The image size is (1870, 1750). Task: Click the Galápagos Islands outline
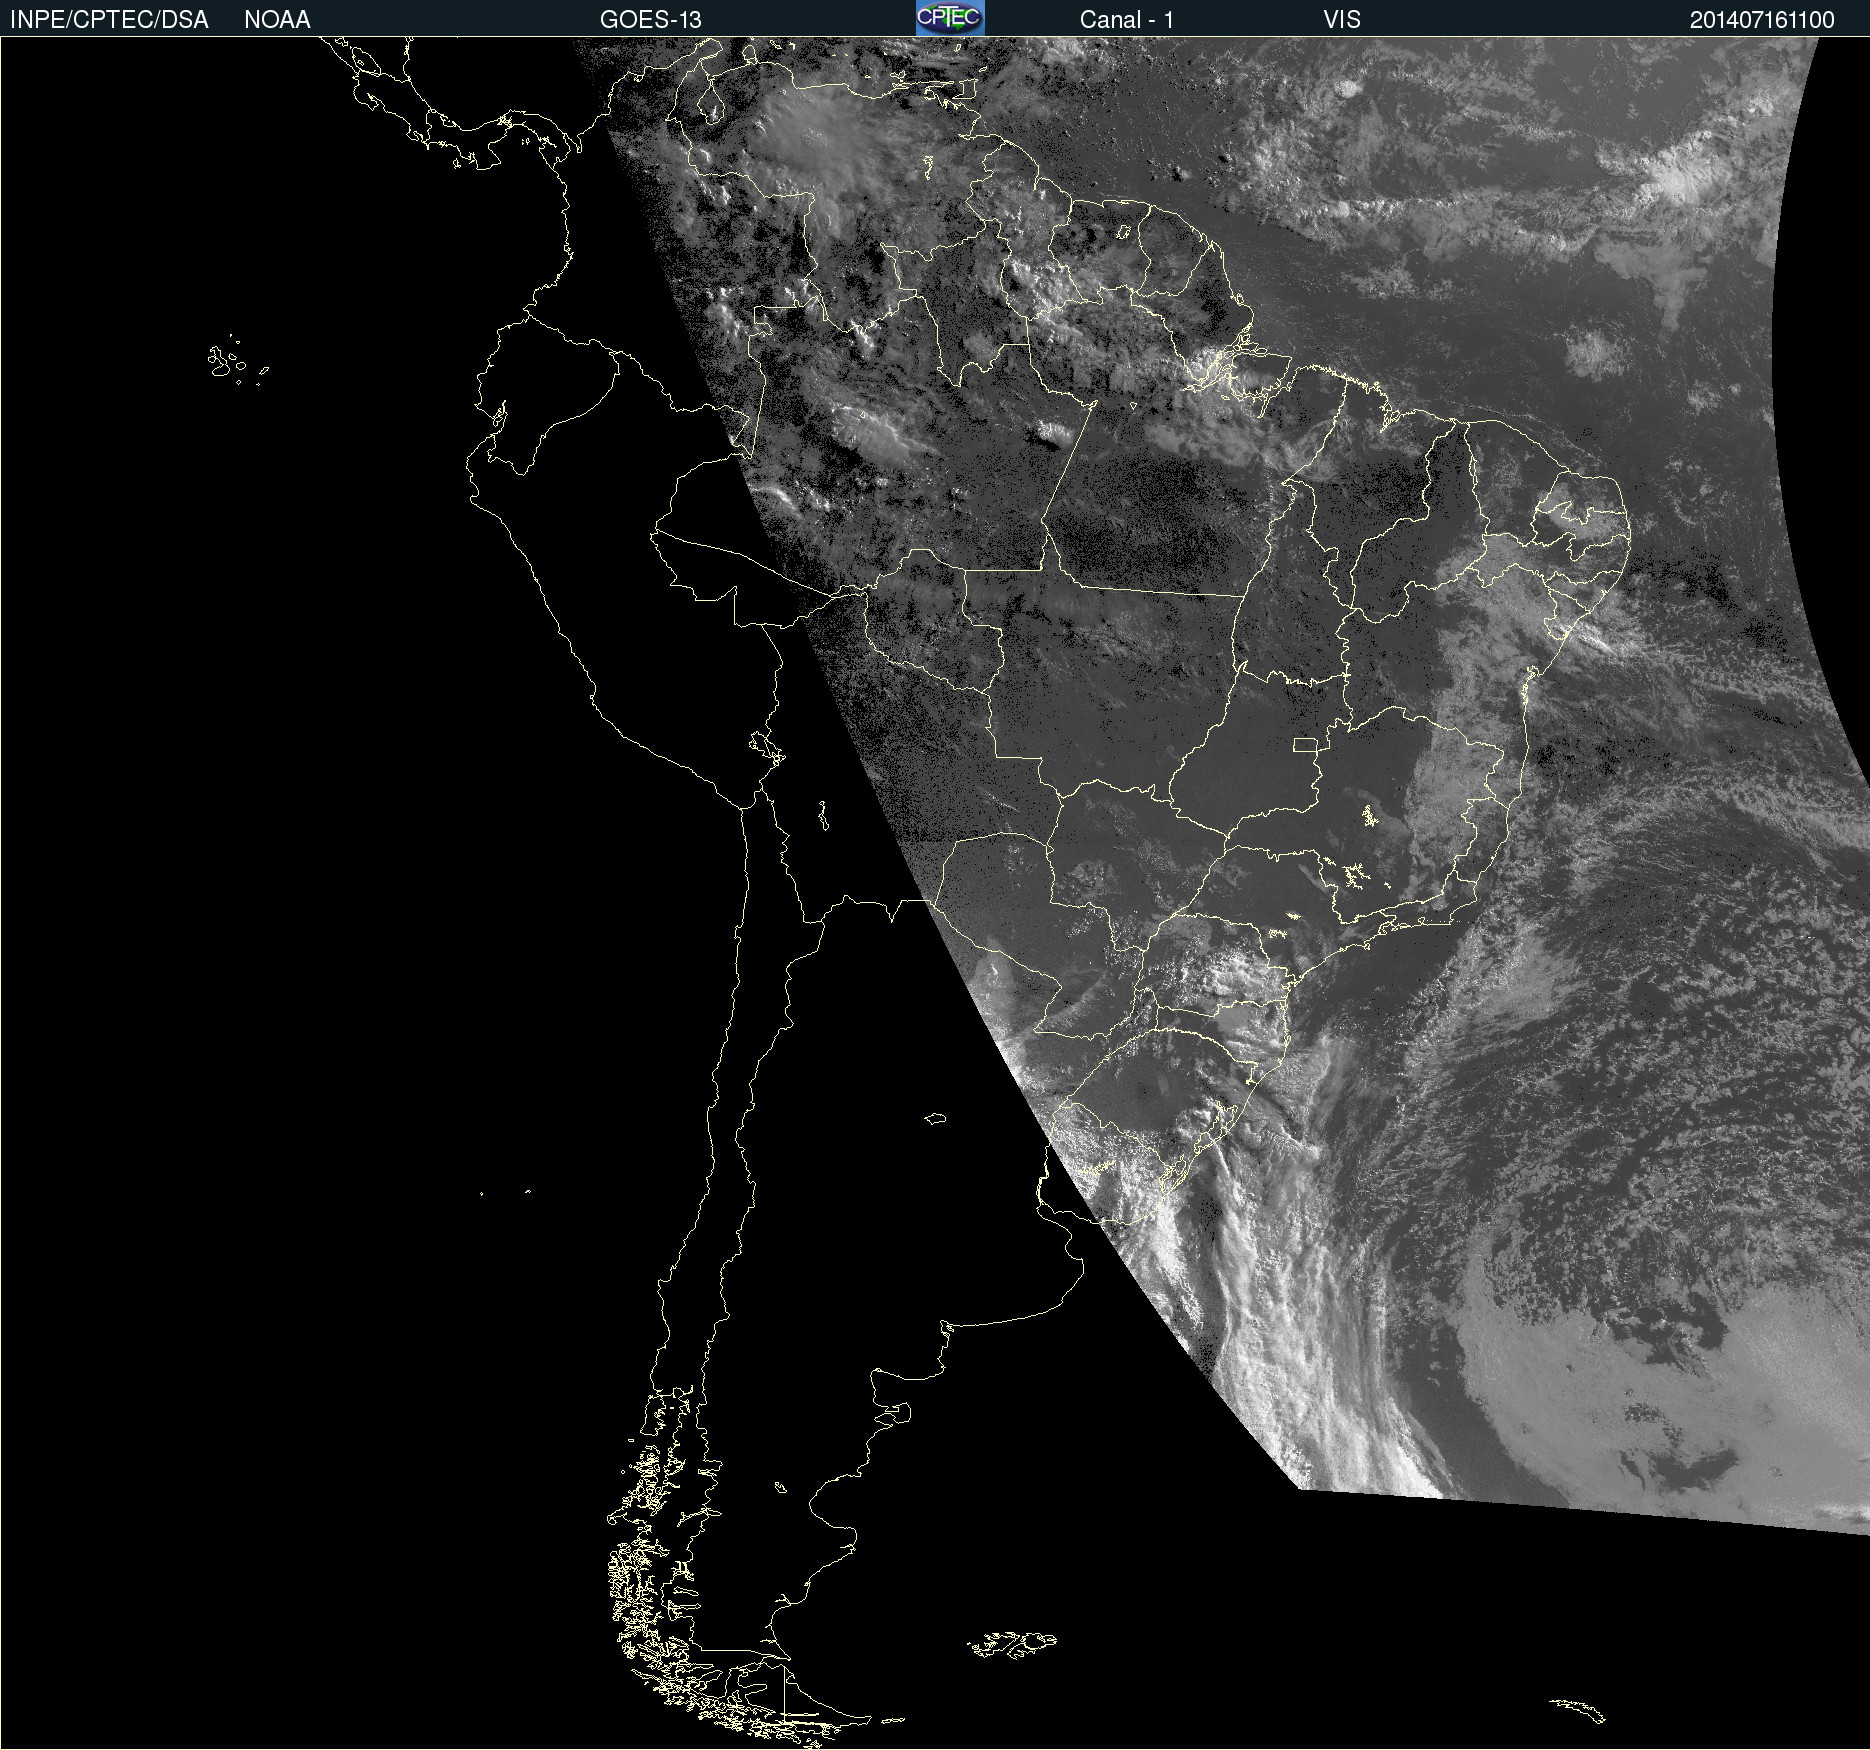point(225,362)
